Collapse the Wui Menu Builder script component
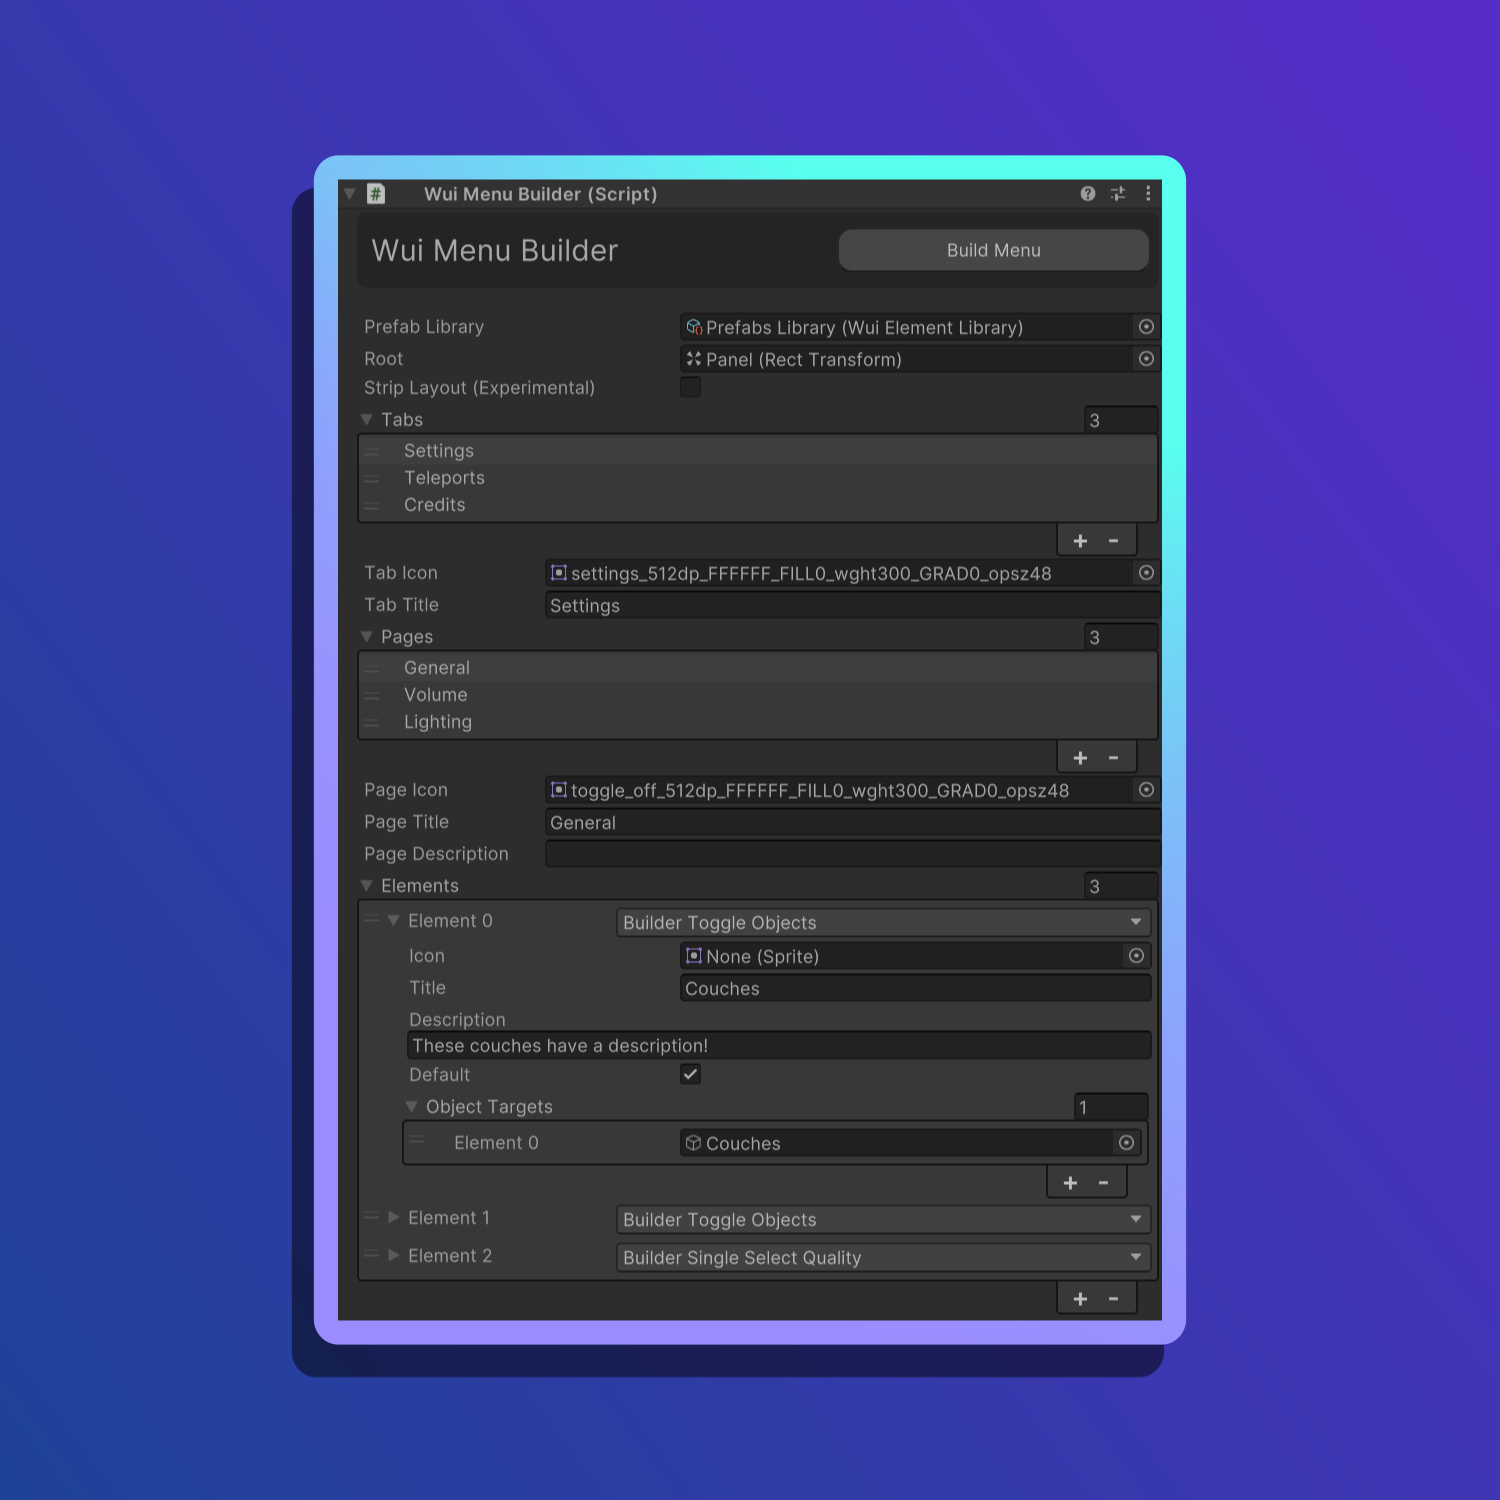This screenshot has width=1500, height=1500. (x=350, y=194)
